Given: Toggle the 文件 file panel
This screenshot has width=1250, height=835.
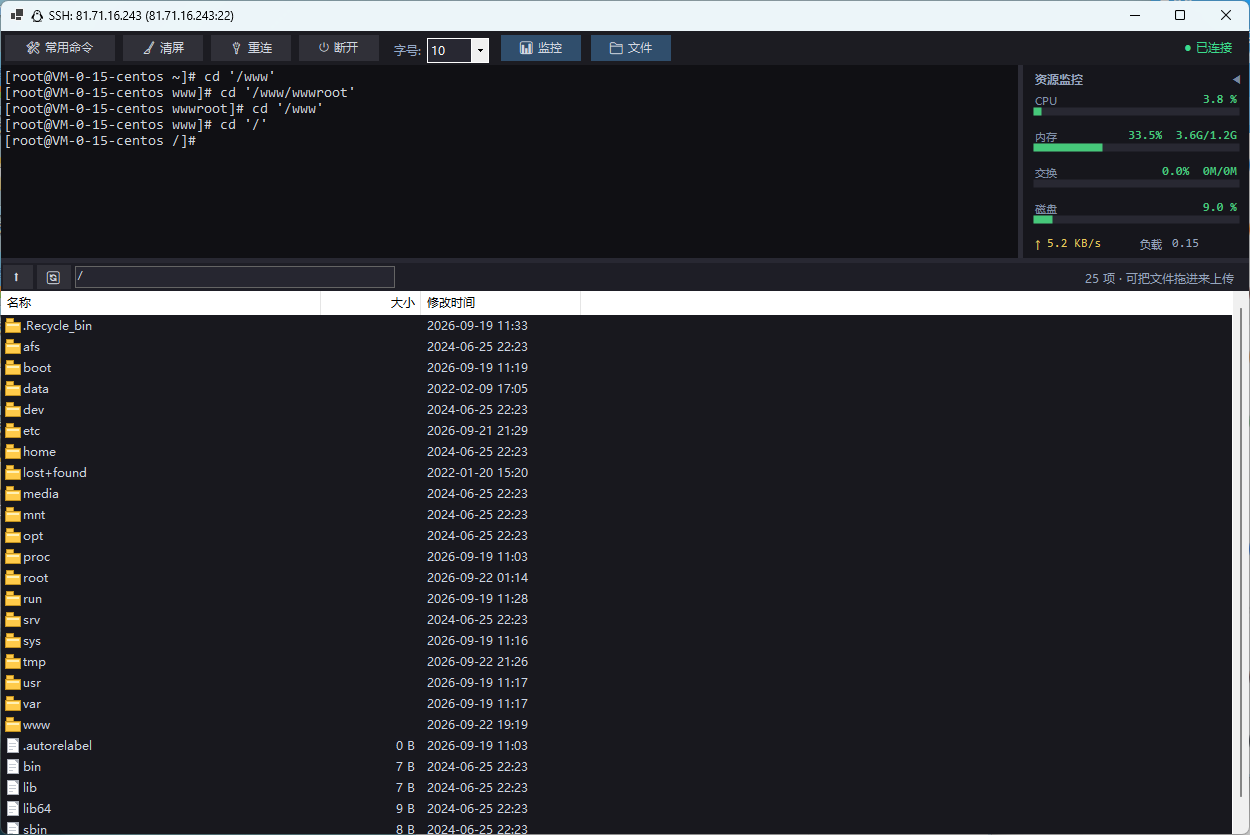Looking at the screenshot, I should [631, 48].
